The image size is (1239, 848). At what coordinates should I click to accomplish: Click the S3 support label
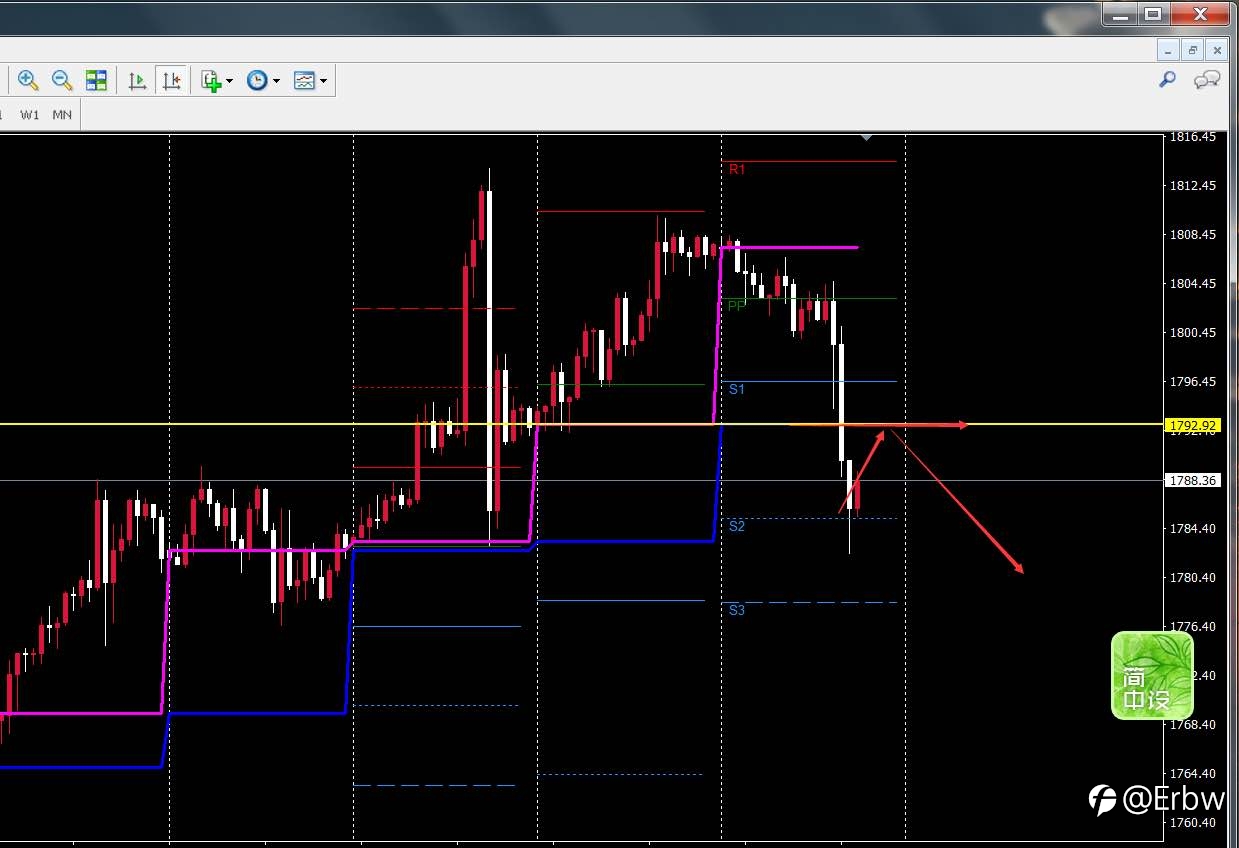point(737,610)
